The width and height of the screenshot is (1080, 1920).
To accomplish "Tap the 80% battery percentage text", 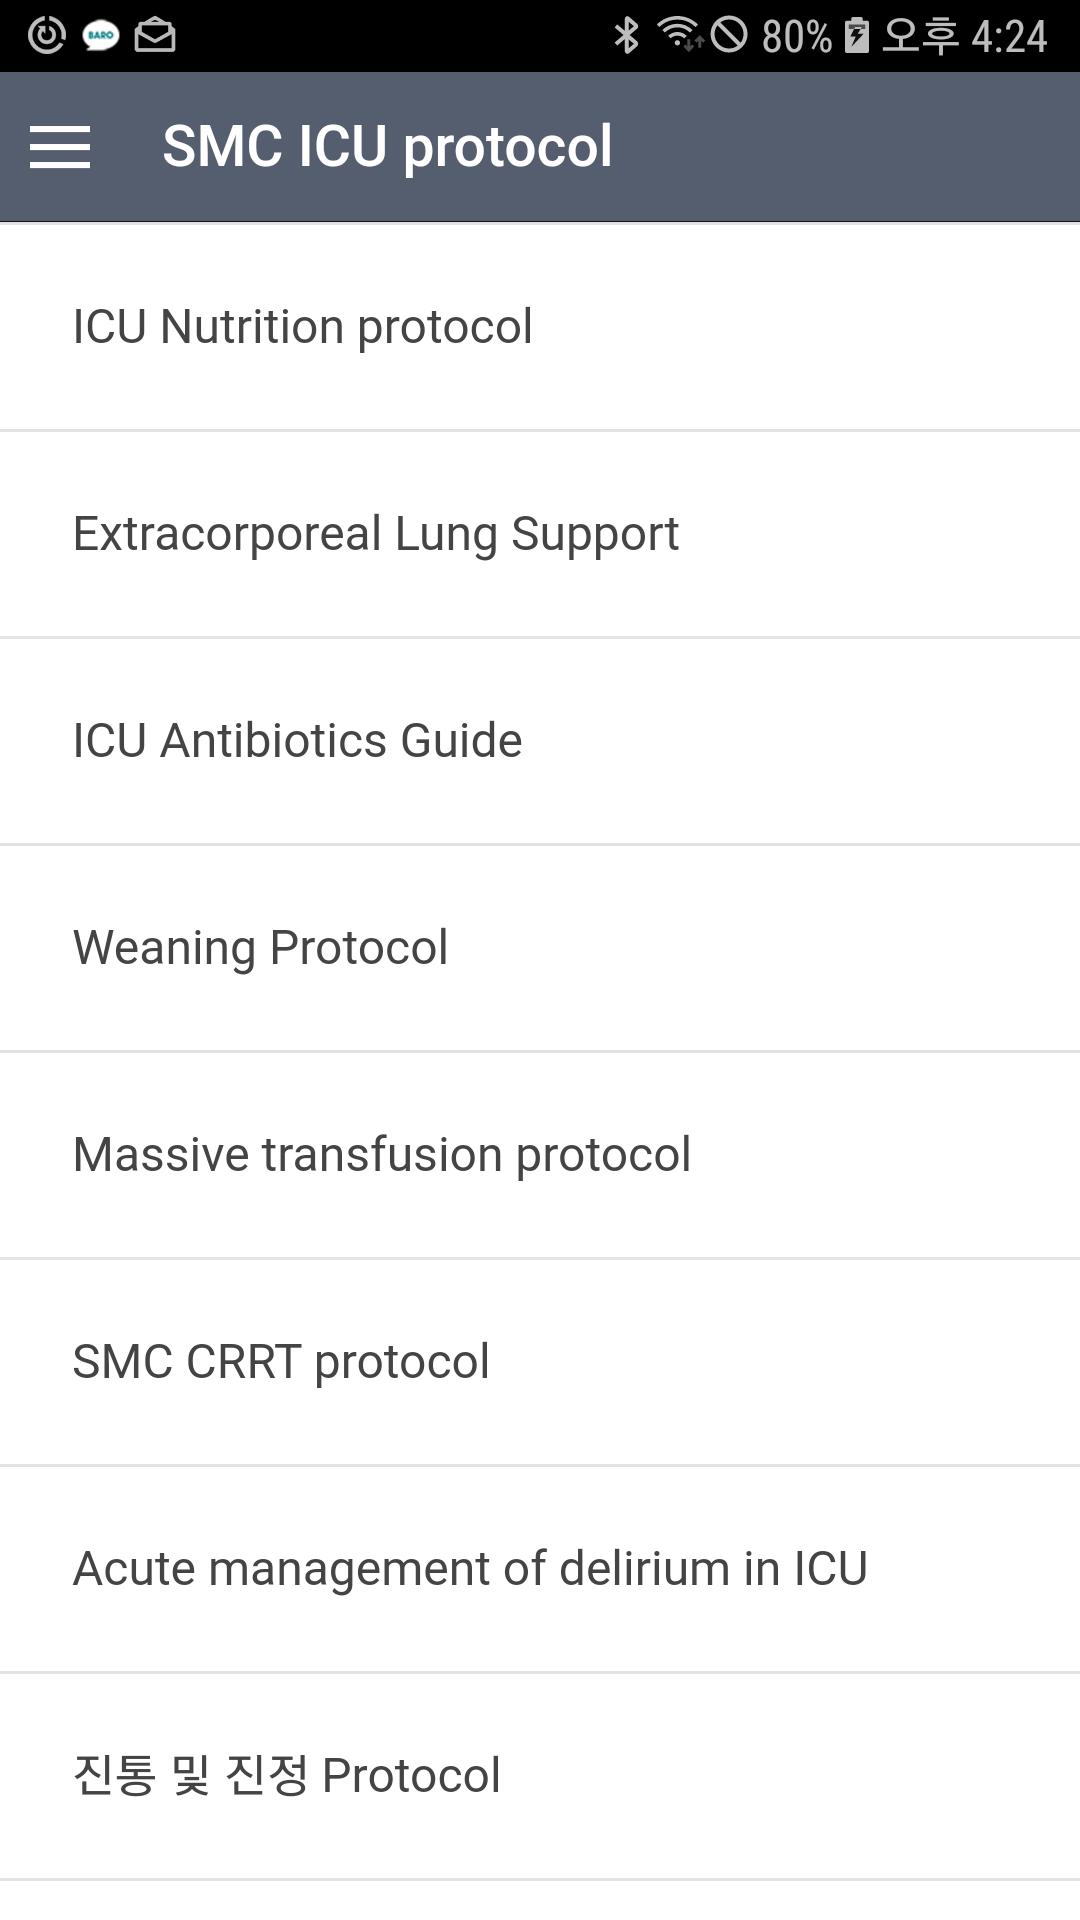I will tap(796, 37).
